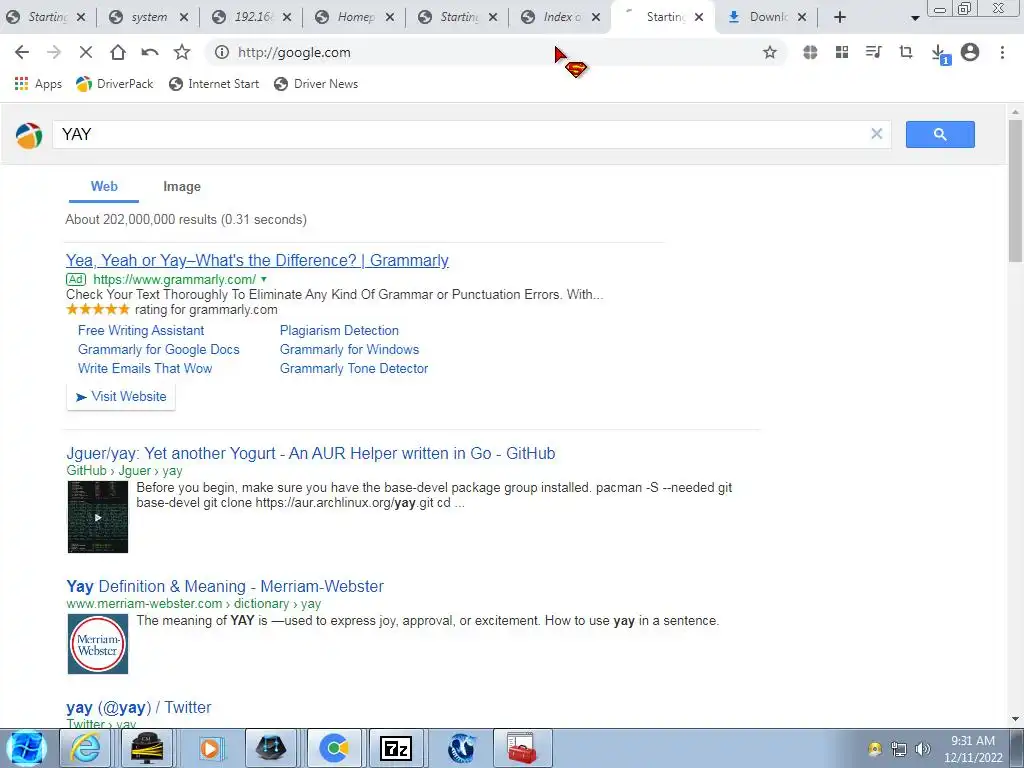Click the Visit Website button
This screenshot has height=768, width=1024.
pyautogui.click(x=121, y=396)
